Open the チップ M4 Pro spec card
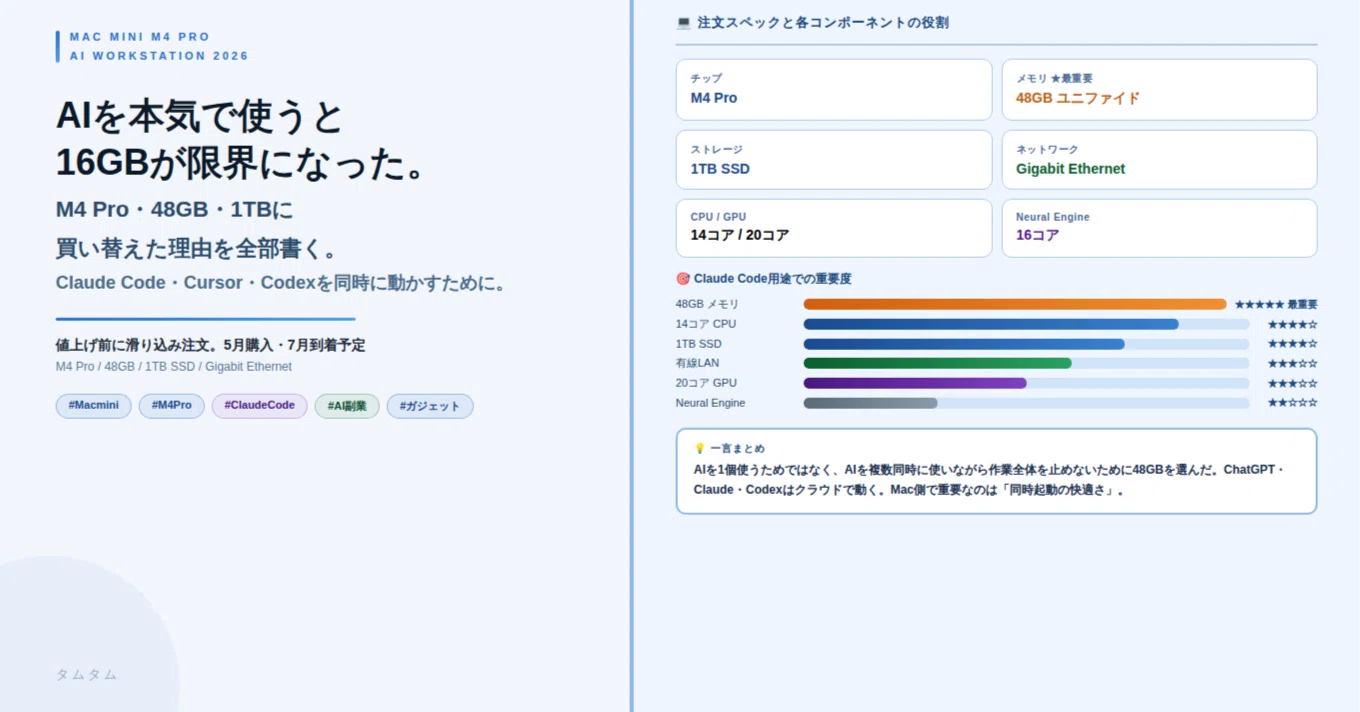1360x712 pixels. [x=834, y=90]
